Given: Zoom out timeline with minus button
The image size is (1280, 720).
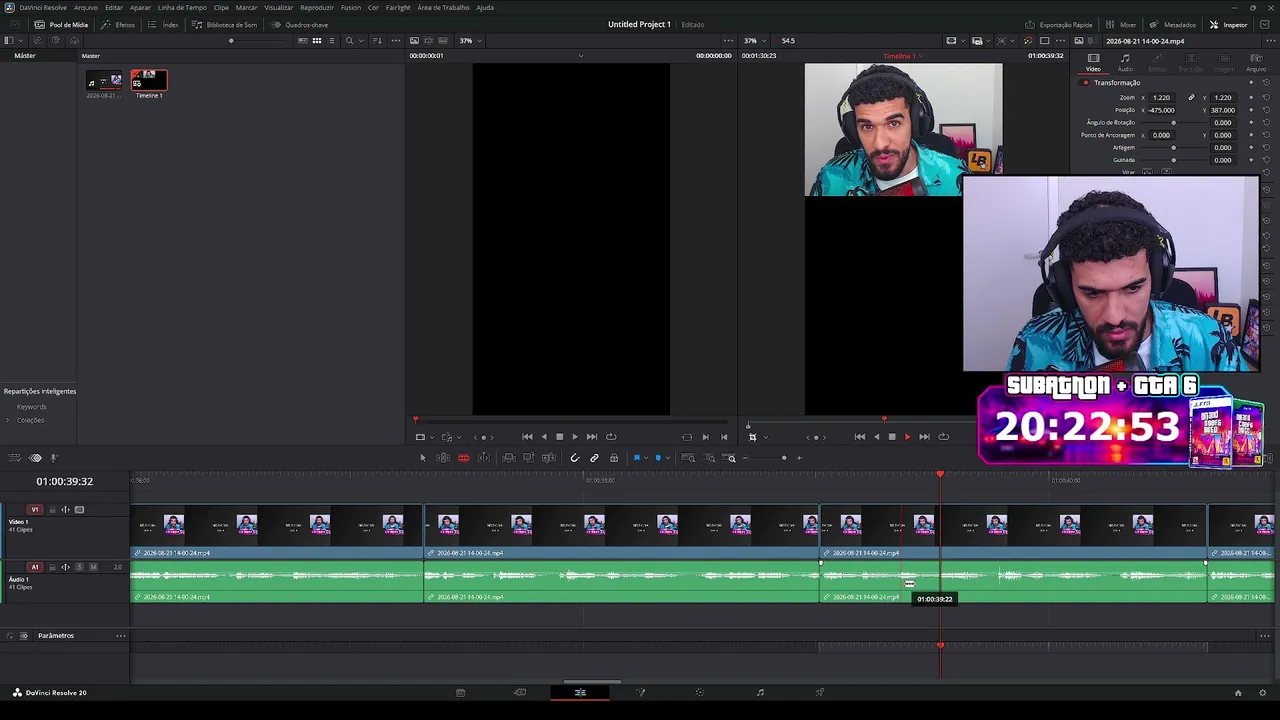Looking at the screenshot, I should pyautogui.click(x=745, y=458).
